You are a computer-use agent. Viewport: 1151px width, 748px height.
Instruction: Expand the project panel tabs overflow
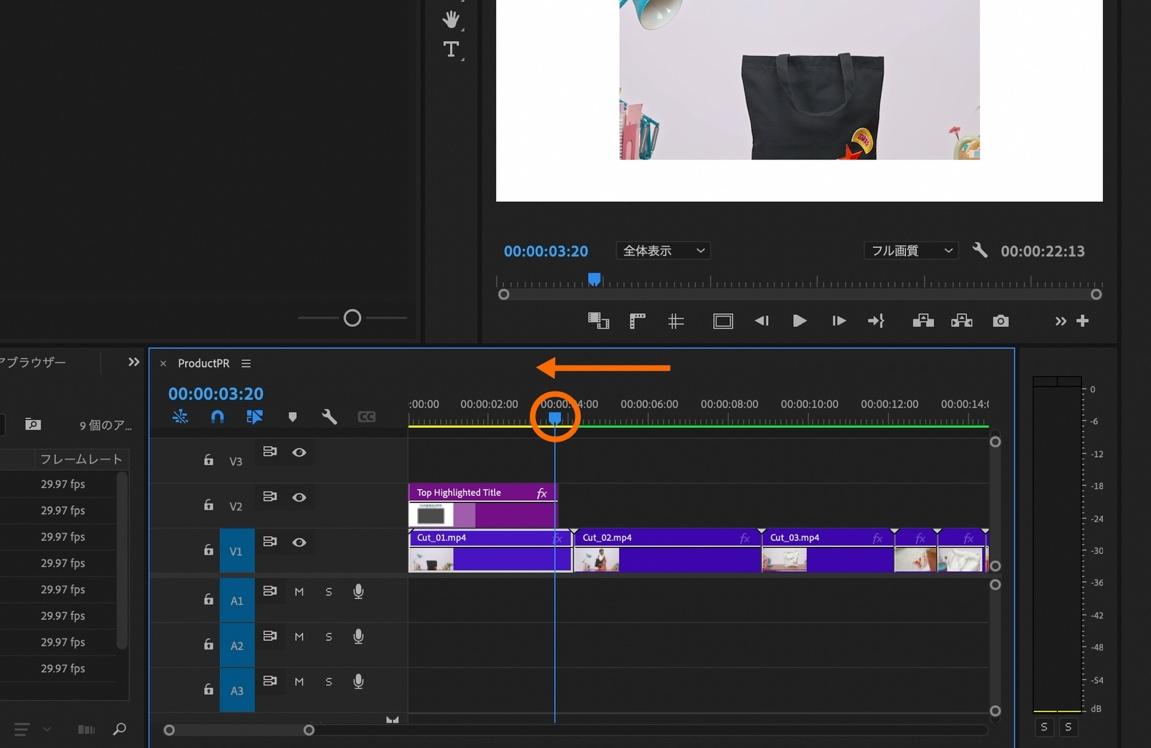pos(134,362)
